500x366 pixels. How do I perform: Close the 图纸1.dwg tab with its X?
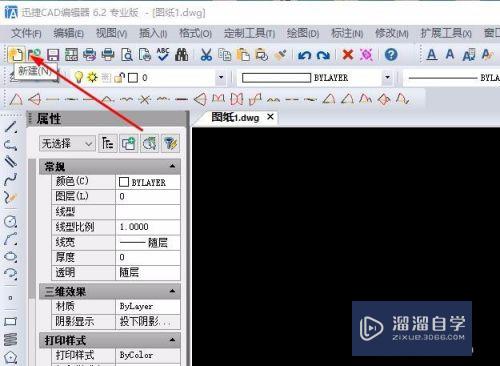tap(270, 117)
